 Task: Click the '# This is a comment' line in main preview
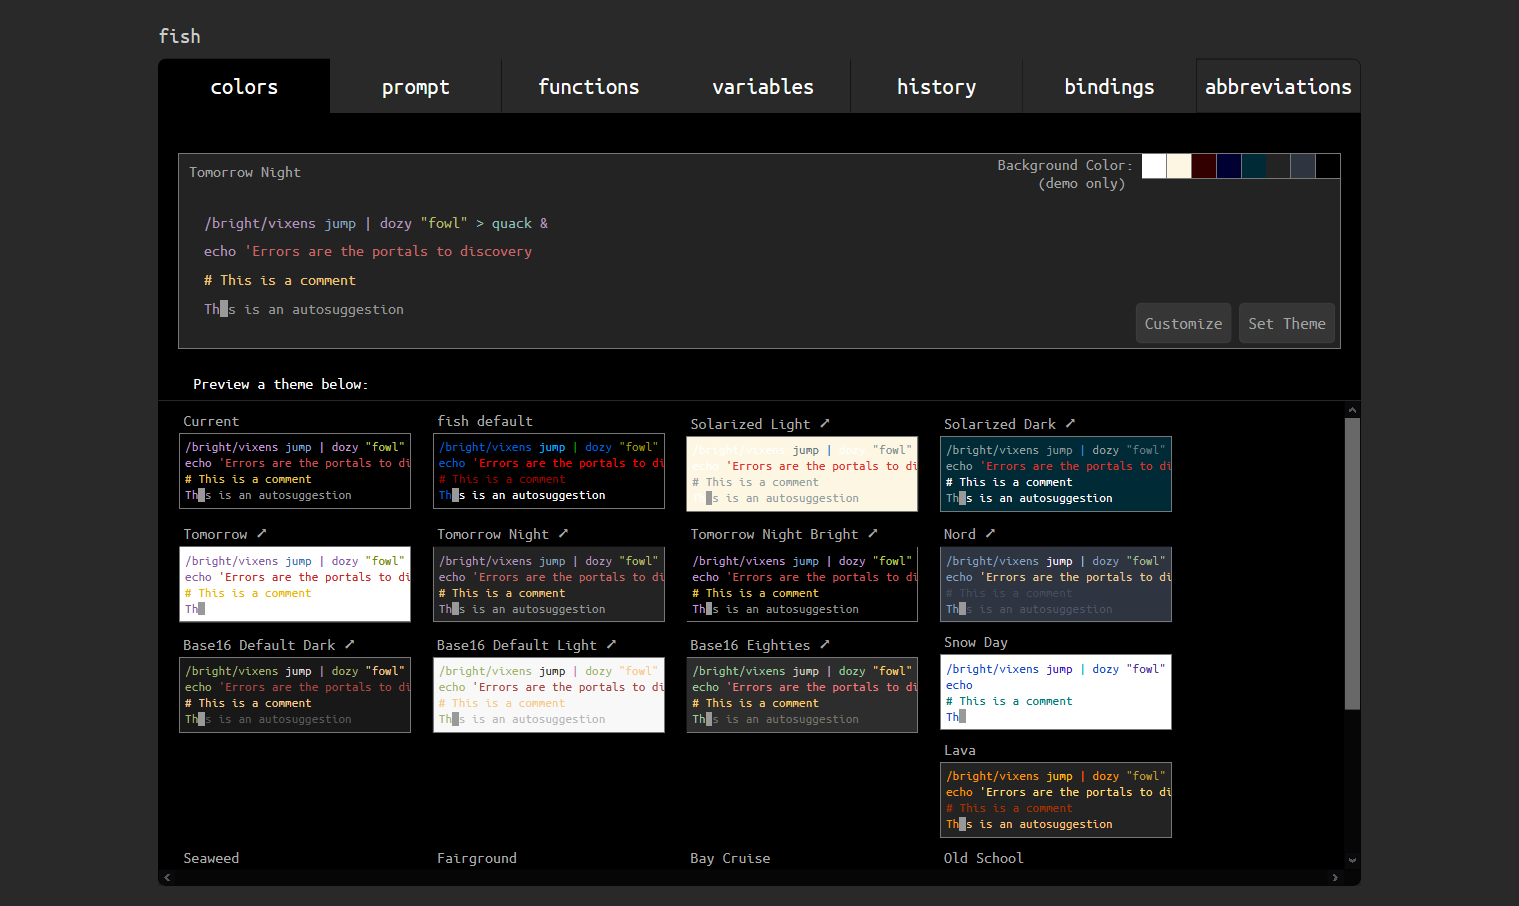tap(280, 280)
